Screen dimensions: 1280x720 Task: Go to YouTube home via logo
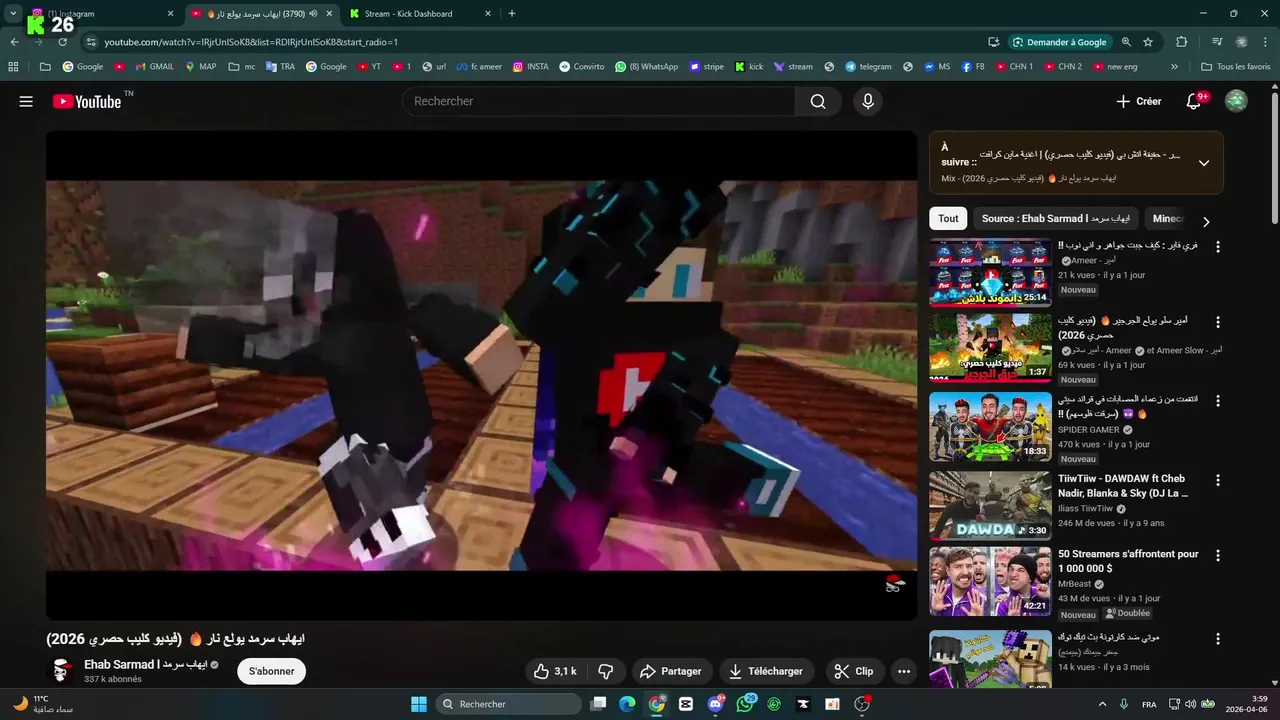pos(87,101)
